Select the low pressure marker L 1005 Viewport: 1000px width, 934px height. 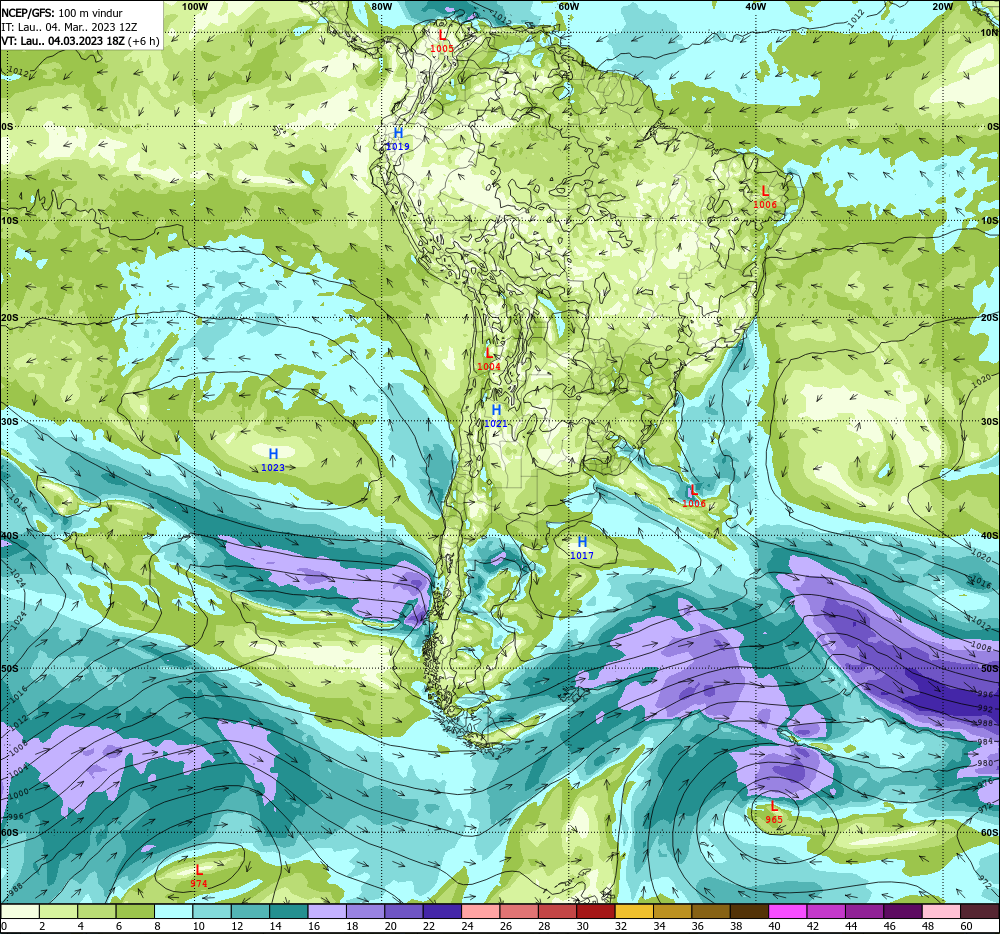(x=442, y=41)
